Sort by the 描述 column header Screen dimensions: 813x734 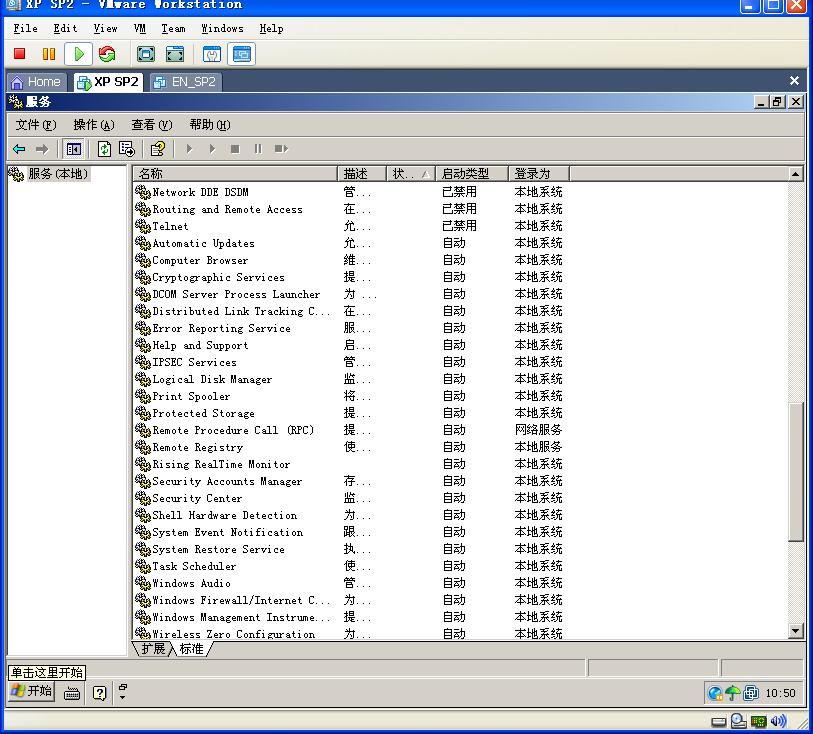coord(362,174)
